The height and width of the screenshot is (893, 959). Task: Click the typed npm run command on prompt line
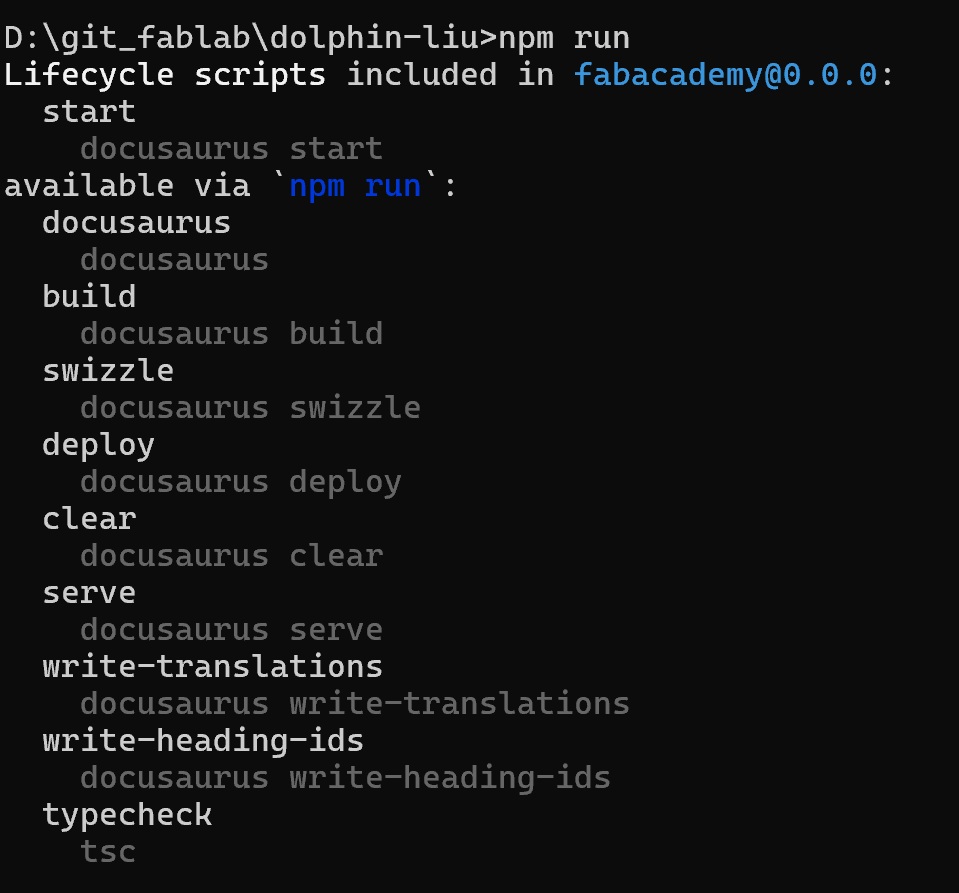[564, 38]
